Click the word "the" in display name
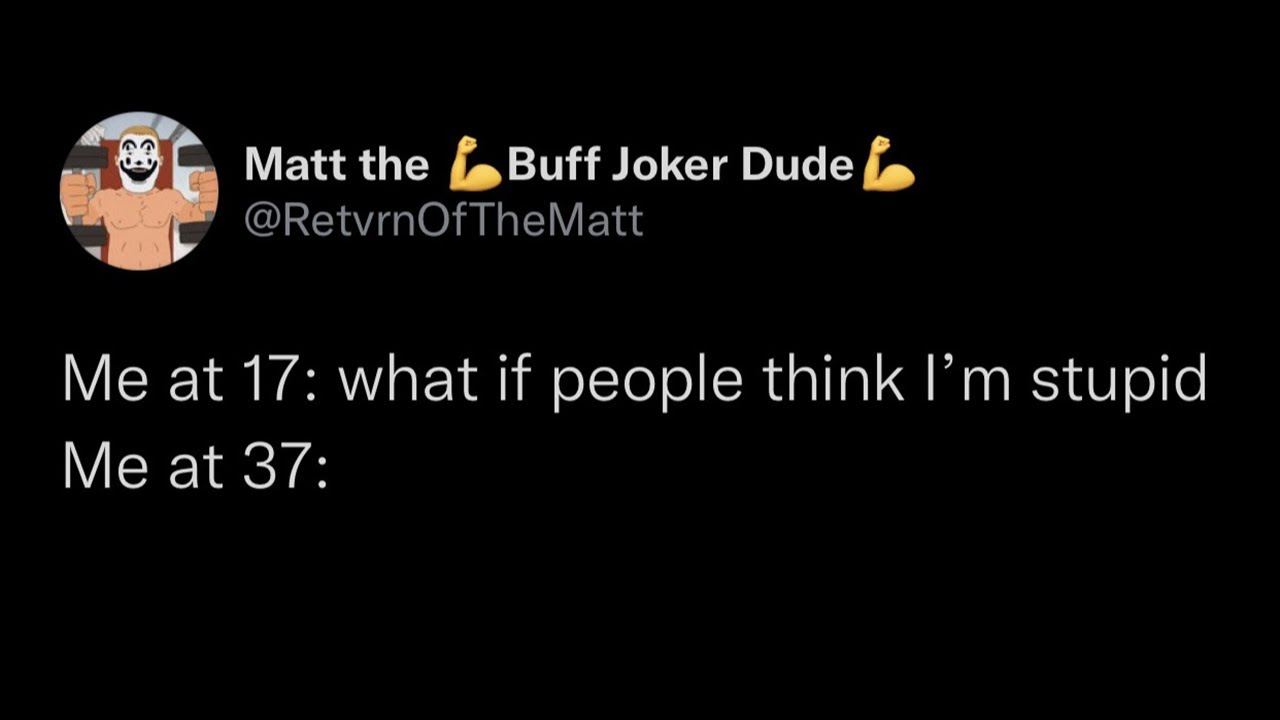This screenshot has height=720, width=1280. pos(394,165)
